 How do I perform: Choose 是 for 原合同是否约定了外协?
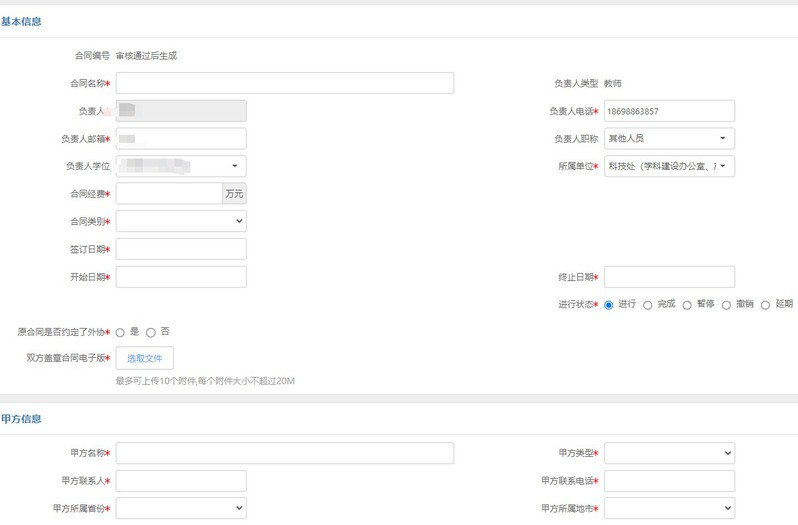pos(120,332)
